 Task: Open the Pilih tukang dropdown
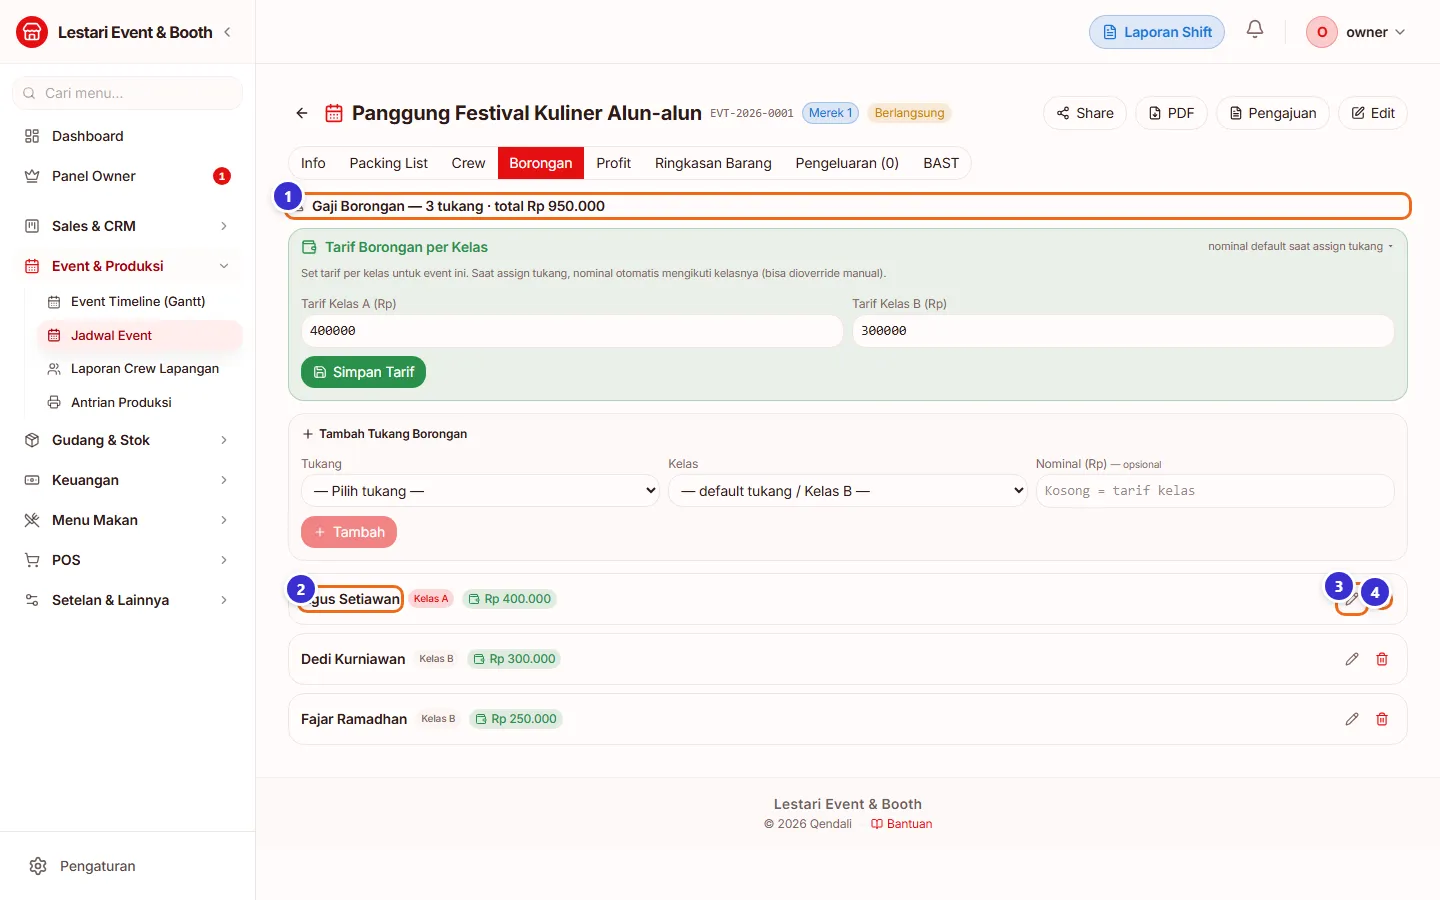tap(480, 491)
